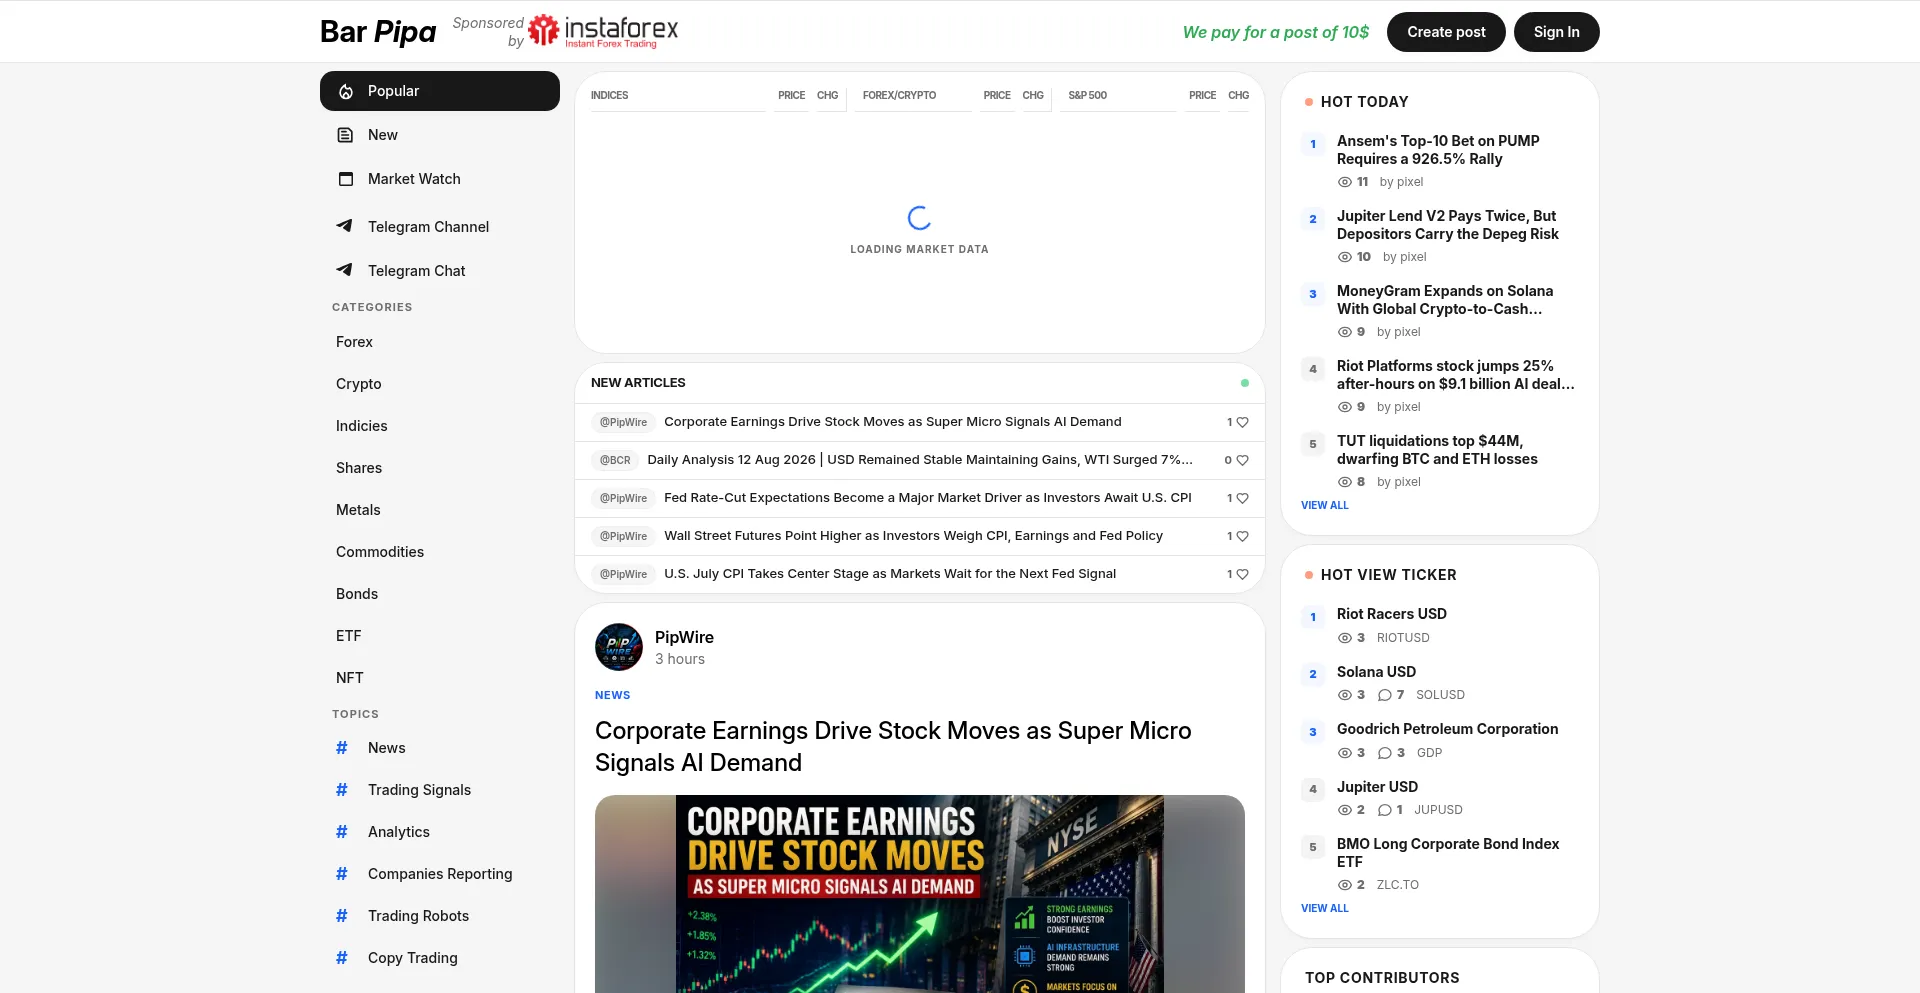
Task: Open TUT liquidations top $44M article
Action: pos(1437,450)
